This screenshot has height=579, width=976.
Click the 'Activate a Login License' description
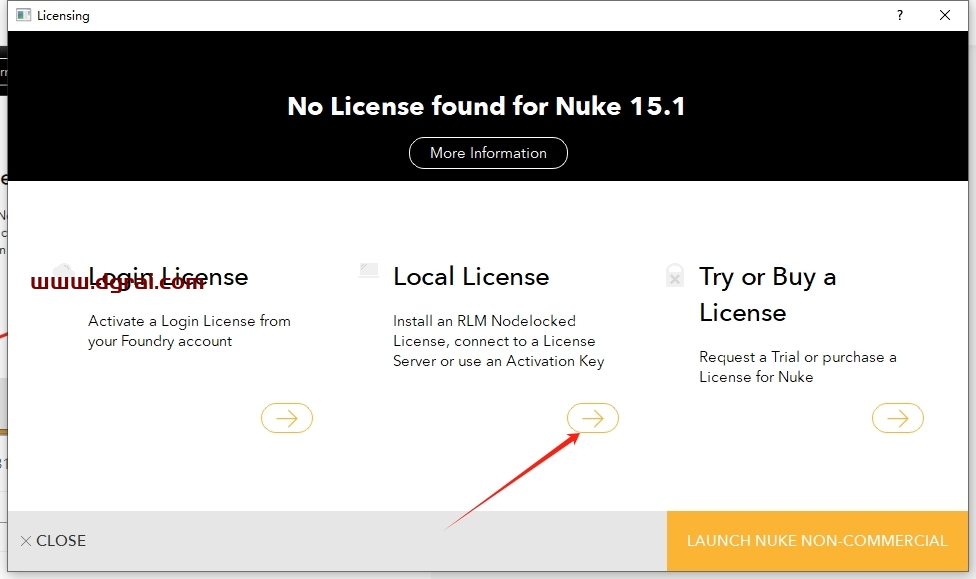(x=189, y=331)
